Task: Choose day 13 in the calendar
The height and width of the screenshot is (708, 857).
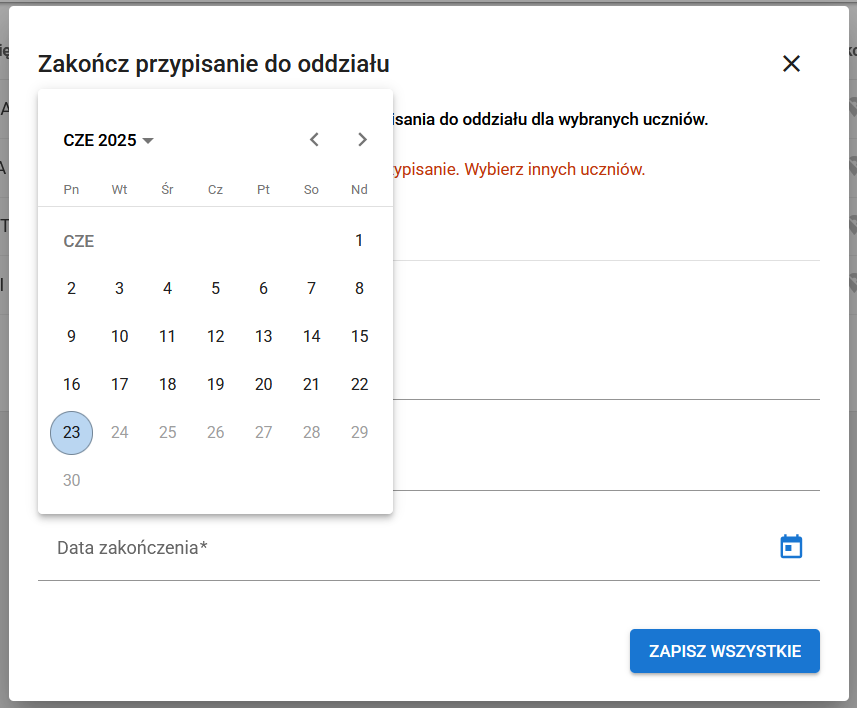Action: (x=263, y=337)
